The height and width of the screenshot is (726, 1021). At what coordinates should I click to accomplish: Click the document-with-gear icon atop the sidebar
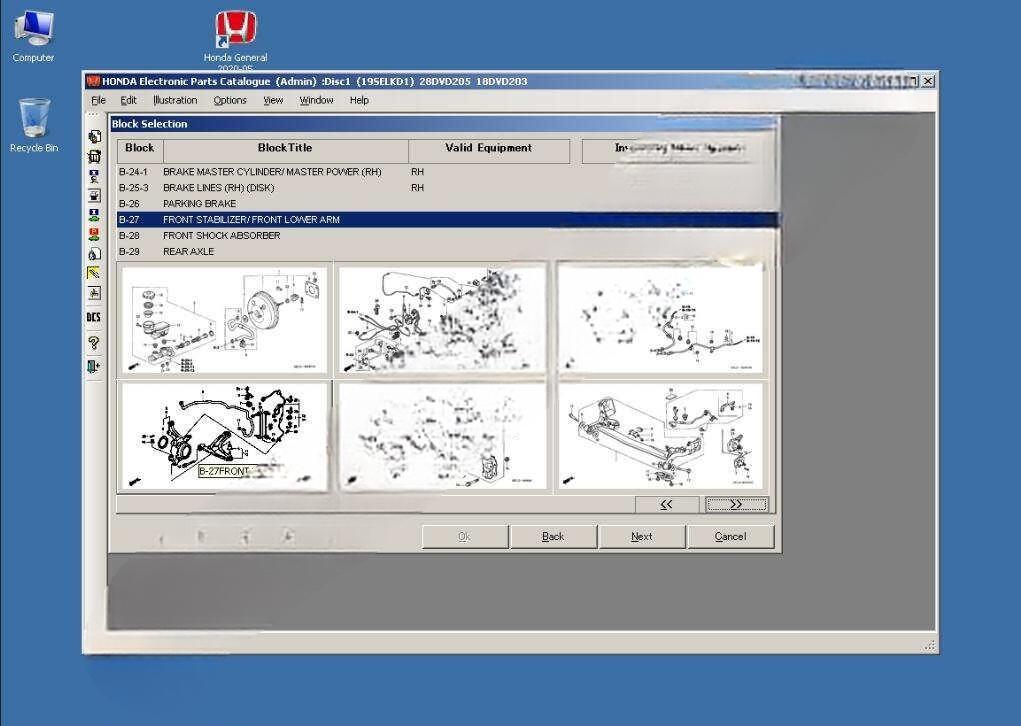[x=94, y=136]
